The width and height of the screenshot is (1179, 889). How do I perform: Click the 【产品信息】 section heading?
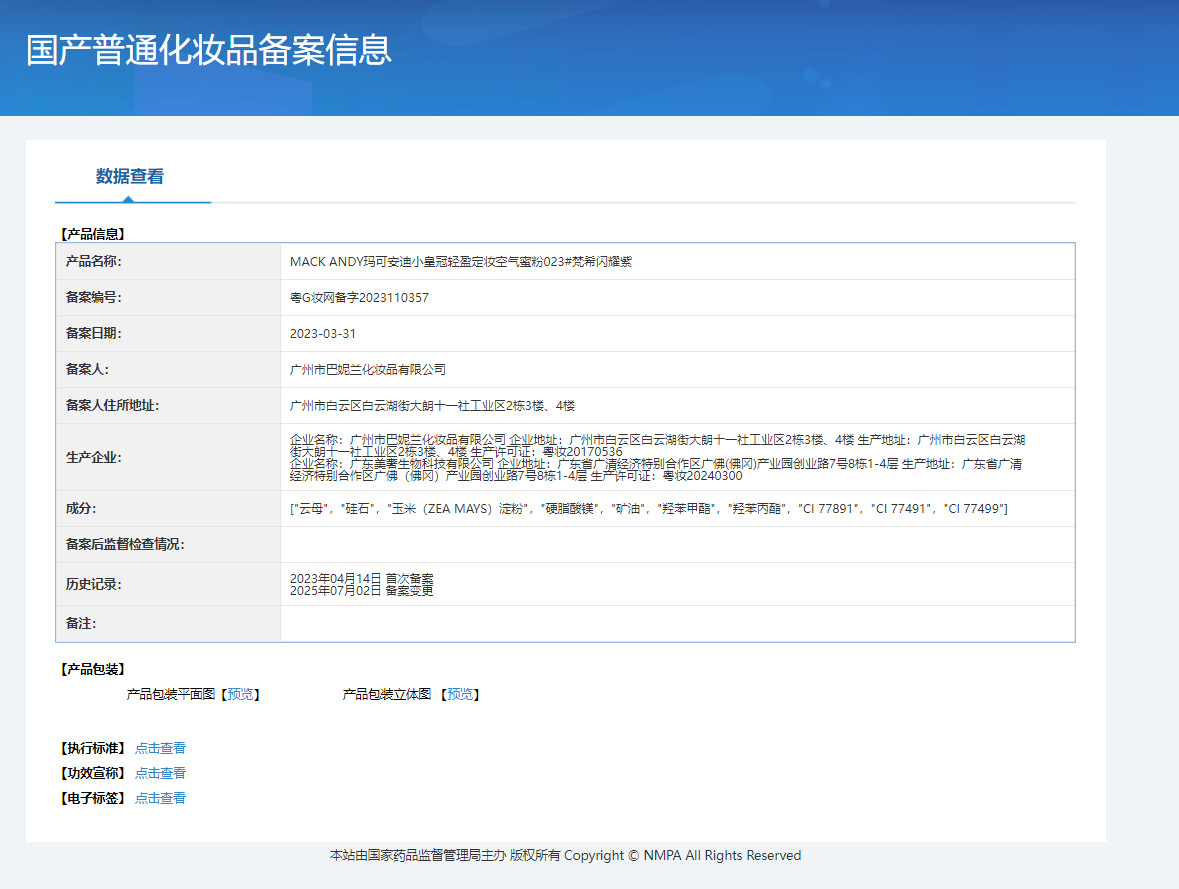[92, 234]
